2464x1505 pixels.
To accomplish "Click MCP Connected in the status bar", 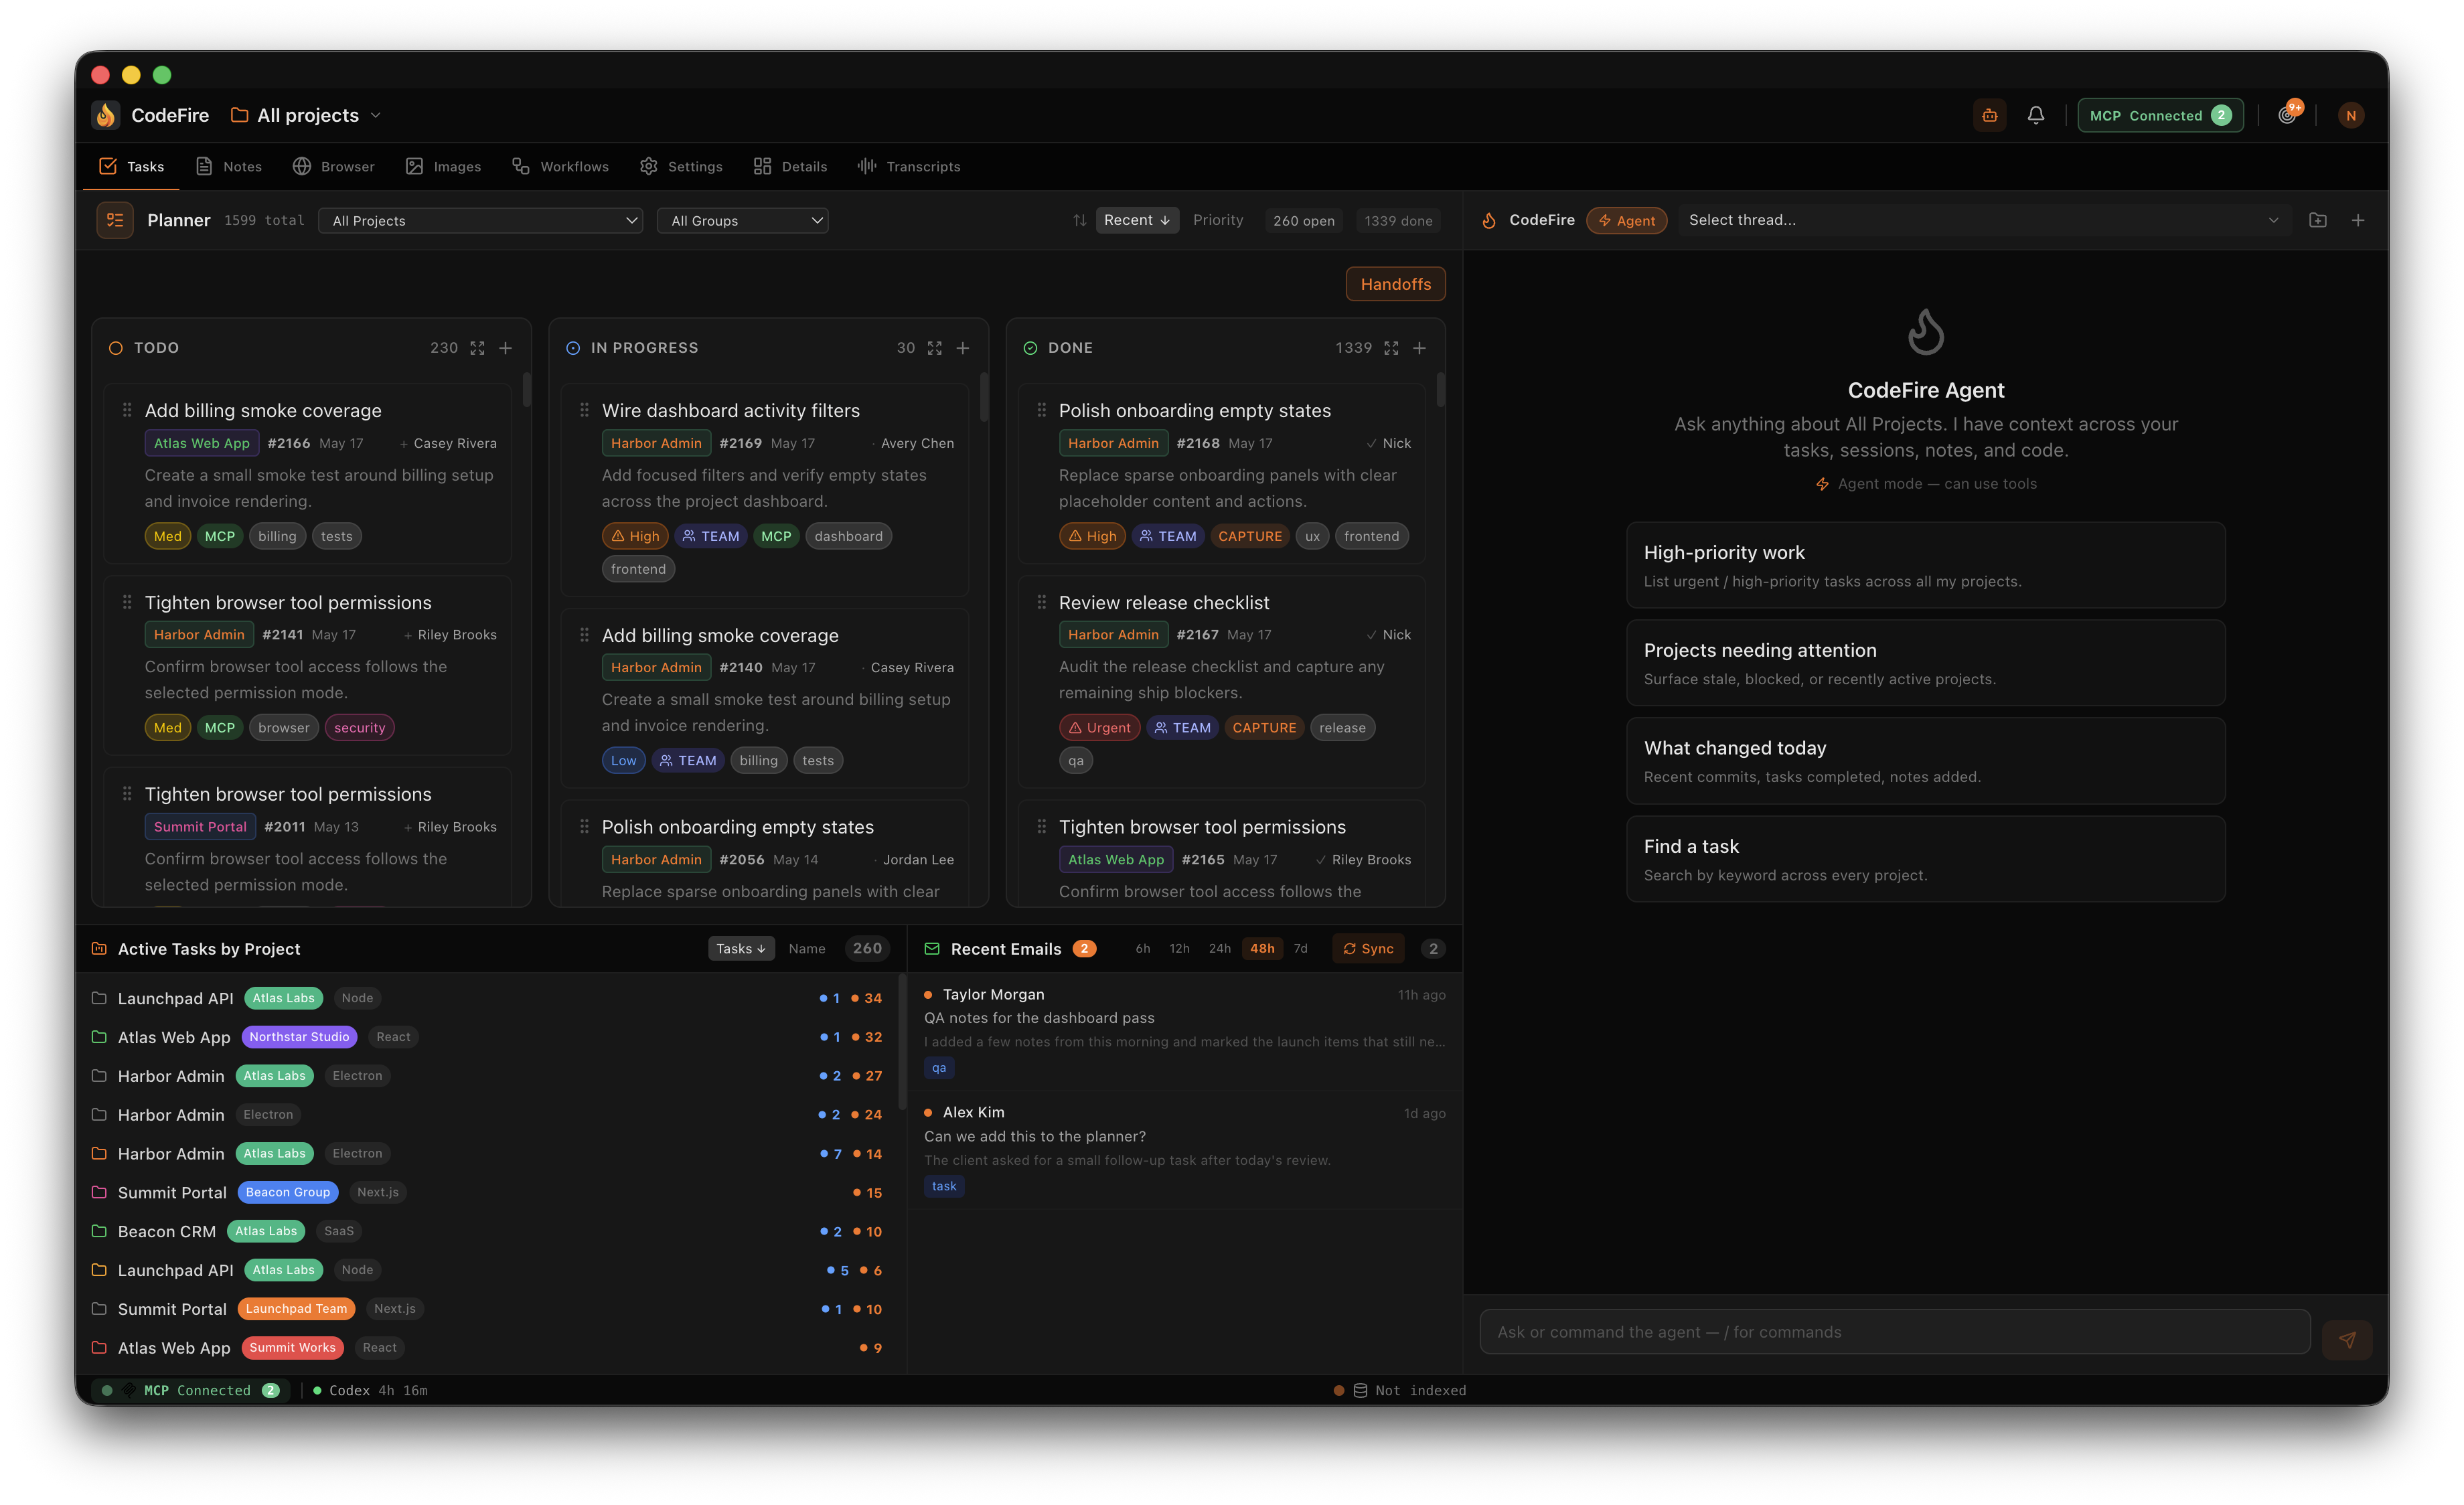I will point(190,1390).
